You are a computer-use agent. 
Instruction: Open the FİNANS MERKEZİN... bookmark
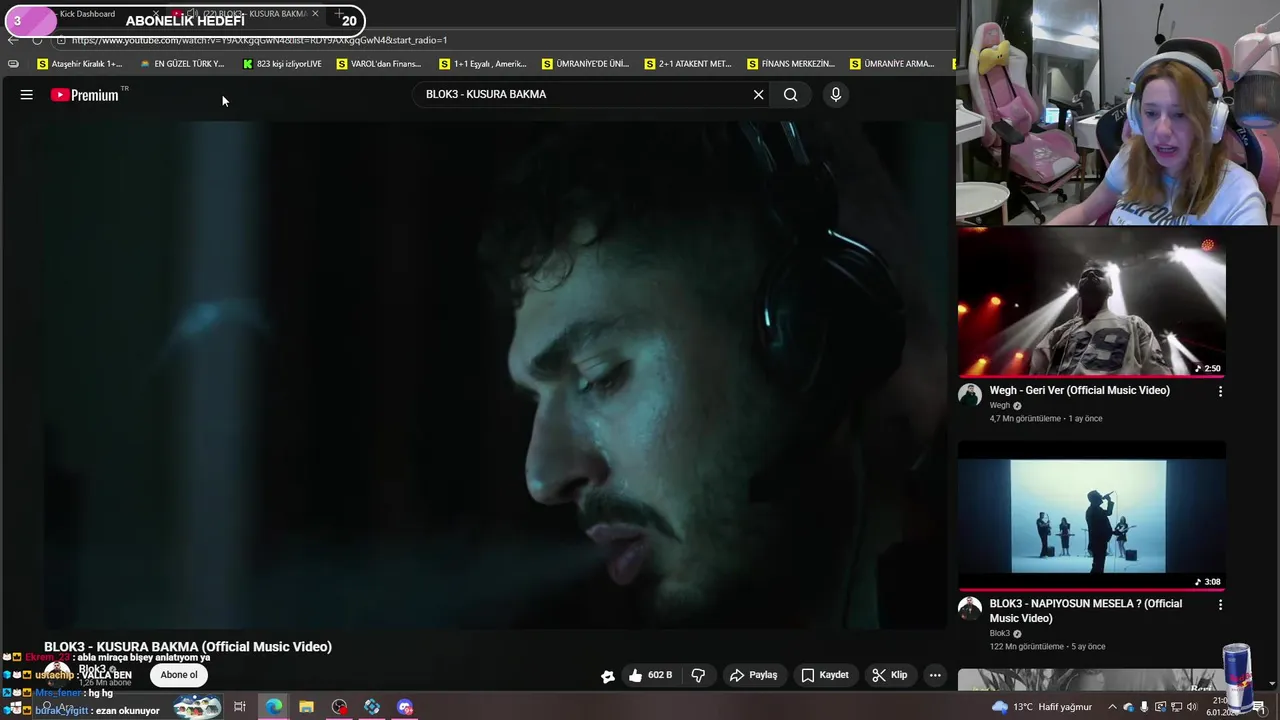(x=791, y=64)
